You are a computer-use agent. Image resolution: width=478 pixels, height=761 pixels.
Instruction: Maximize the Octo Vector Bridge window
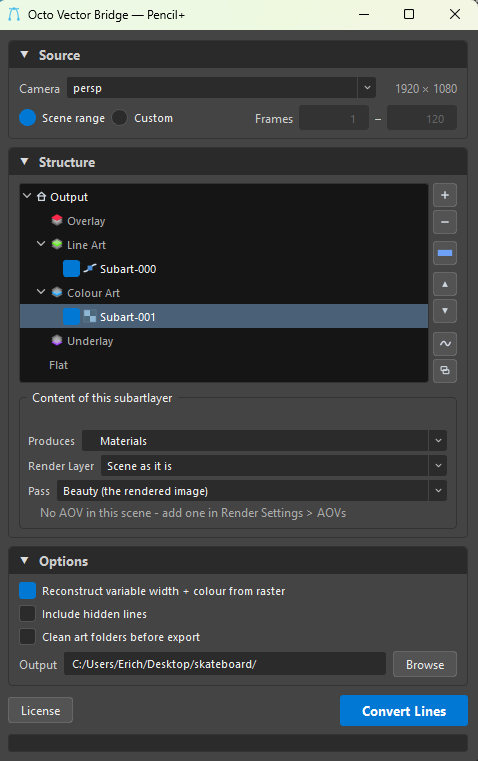click(x=409, y=15)
